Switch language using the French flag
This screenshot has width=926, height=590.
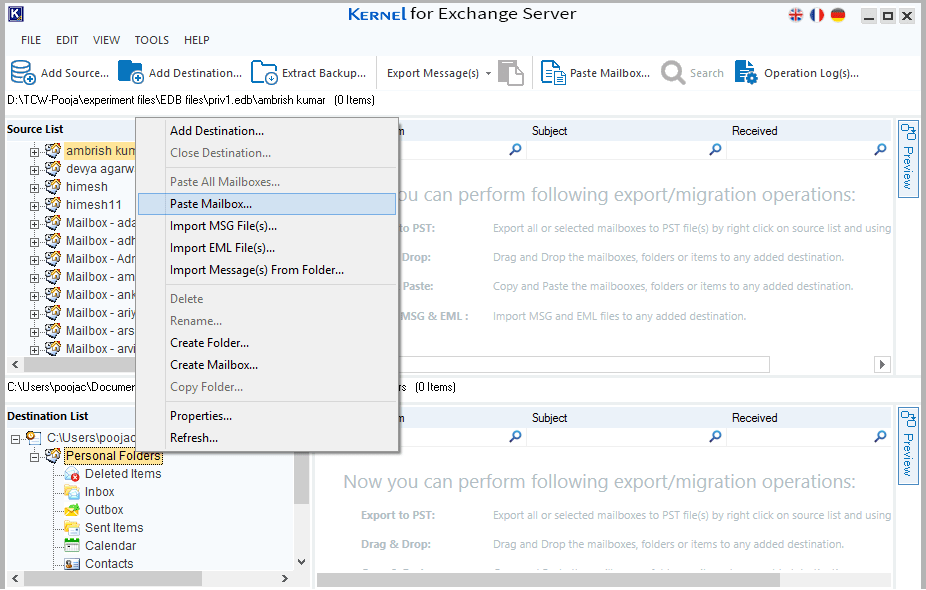(817, 15)
